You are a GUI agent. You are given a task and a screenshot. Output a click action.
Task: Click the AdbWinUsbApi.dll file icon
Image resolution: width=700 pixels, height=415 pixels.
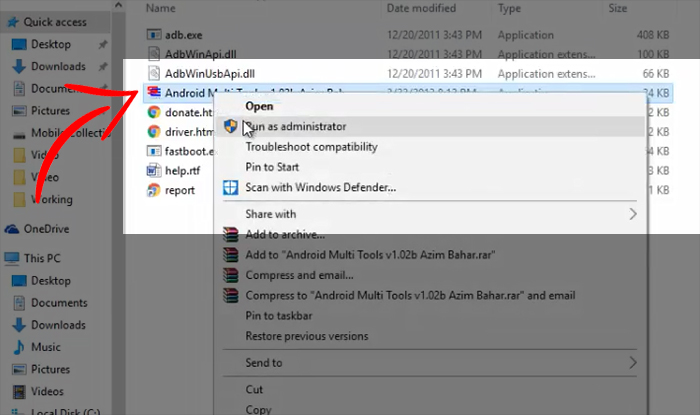154,74
